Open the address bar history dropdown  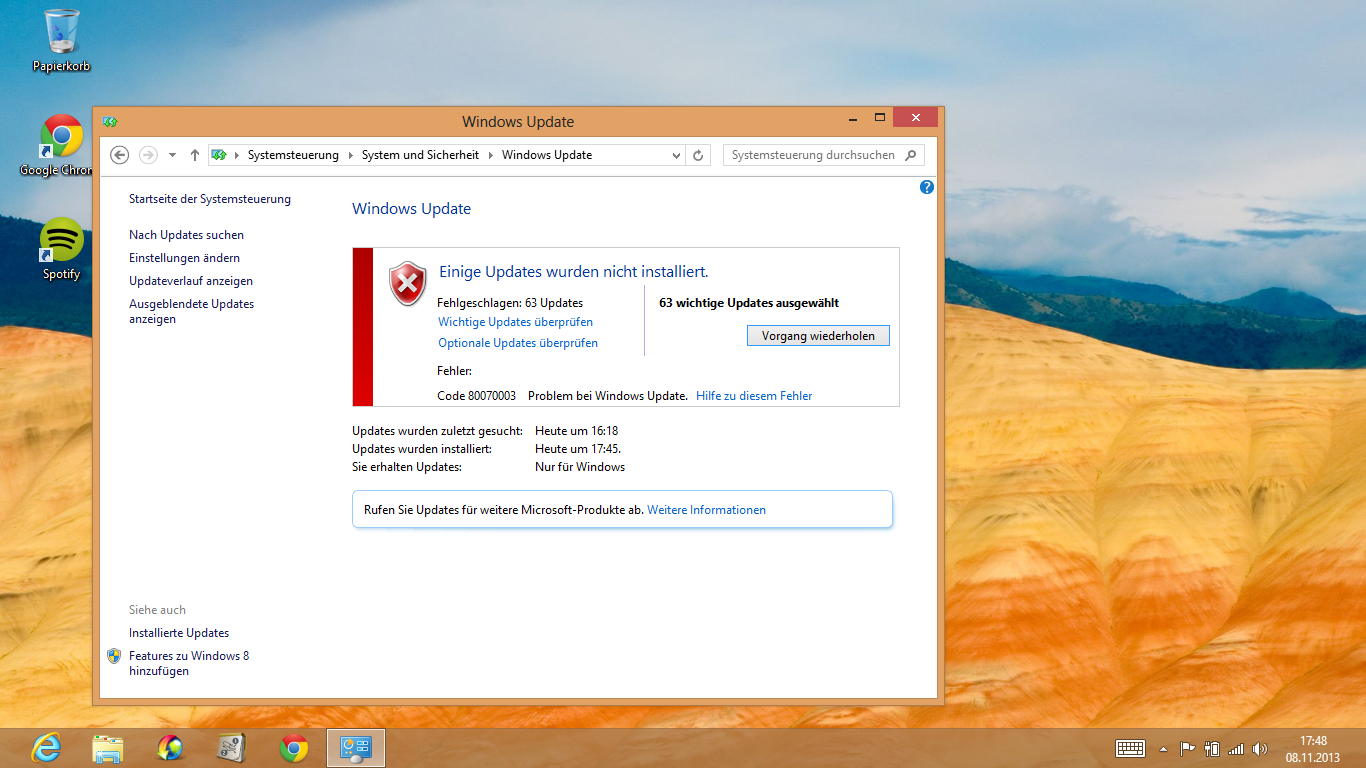coord(676,155)
